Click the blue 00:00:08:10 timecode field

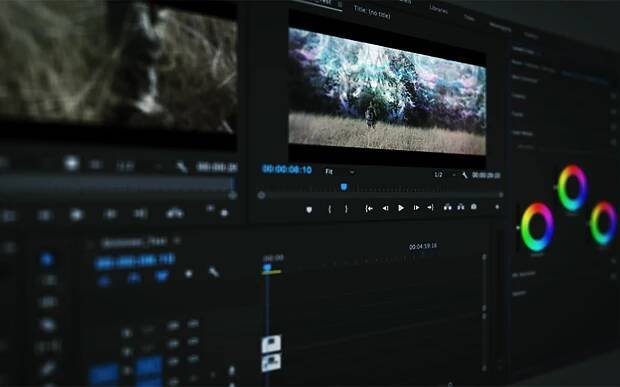[x=287, y=170]
